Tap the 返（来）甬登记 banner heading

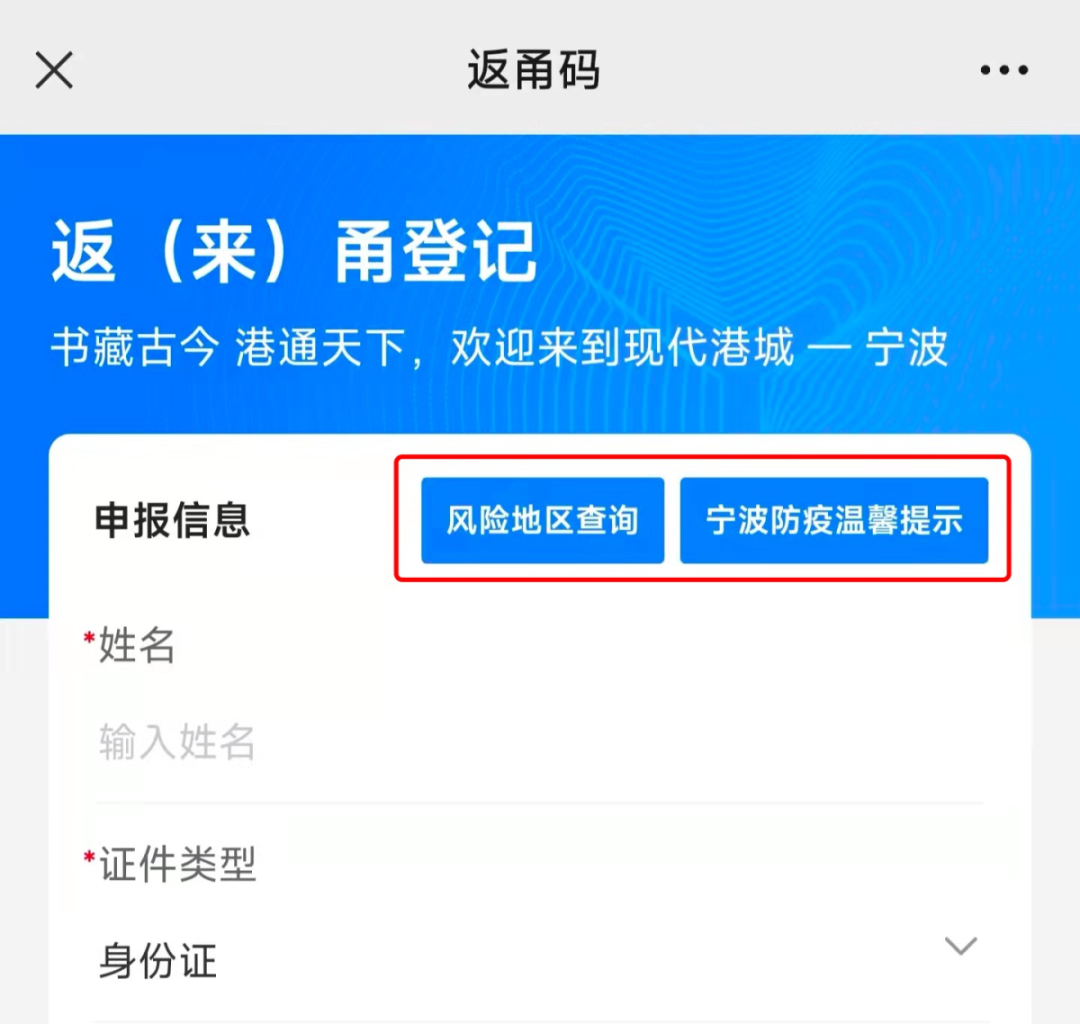click(294, 251)
